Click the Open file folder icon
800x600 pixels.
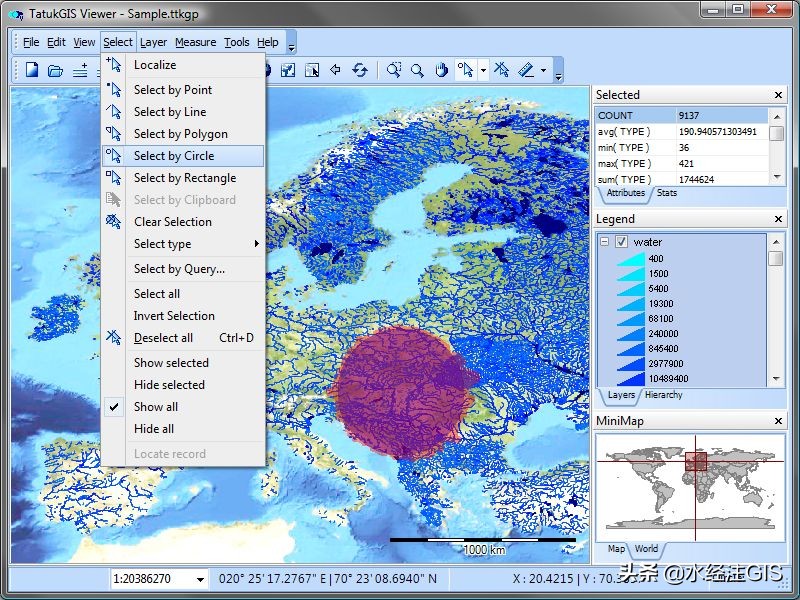[56, 70]
